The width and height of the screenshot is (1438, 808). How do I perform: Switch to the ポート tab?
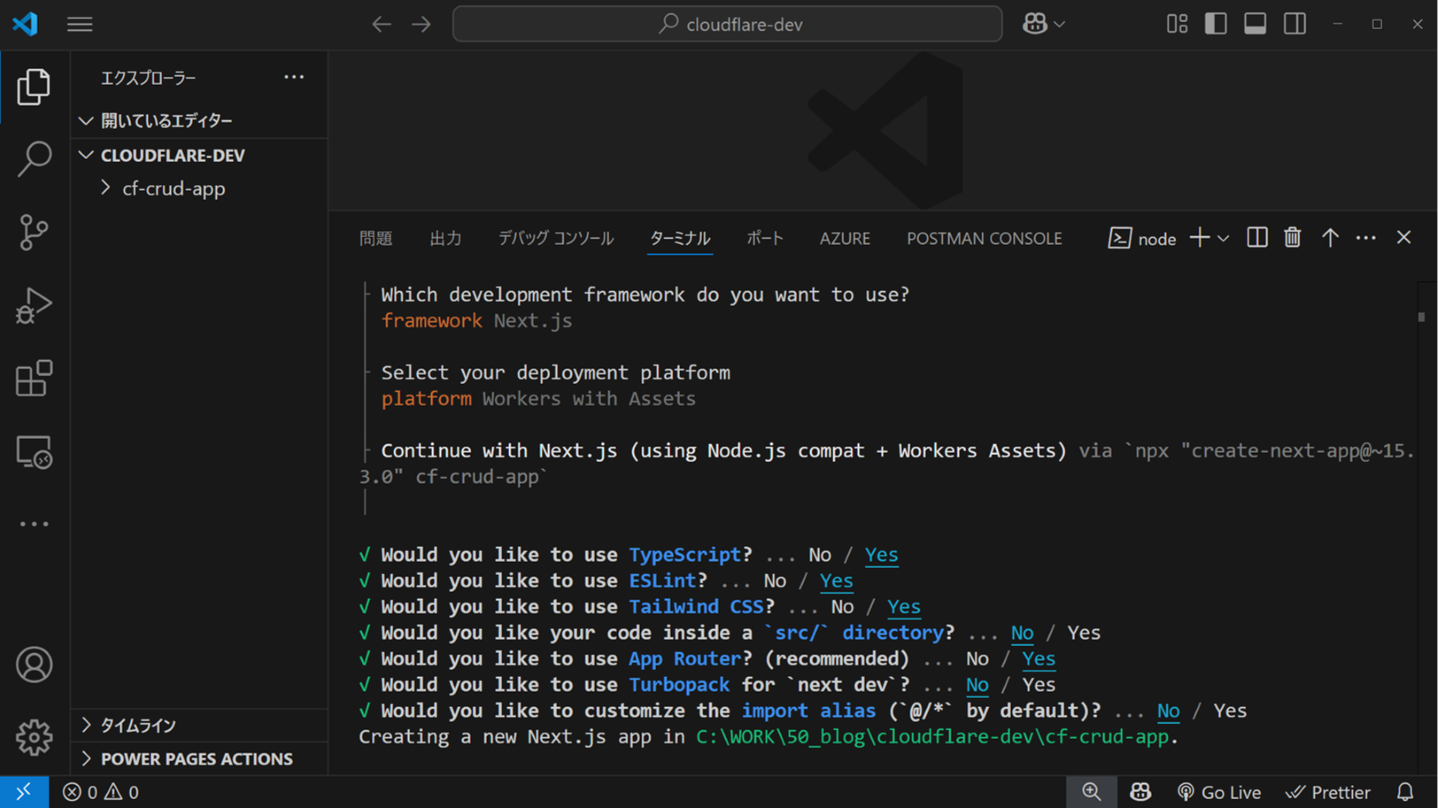coord(765,238)
